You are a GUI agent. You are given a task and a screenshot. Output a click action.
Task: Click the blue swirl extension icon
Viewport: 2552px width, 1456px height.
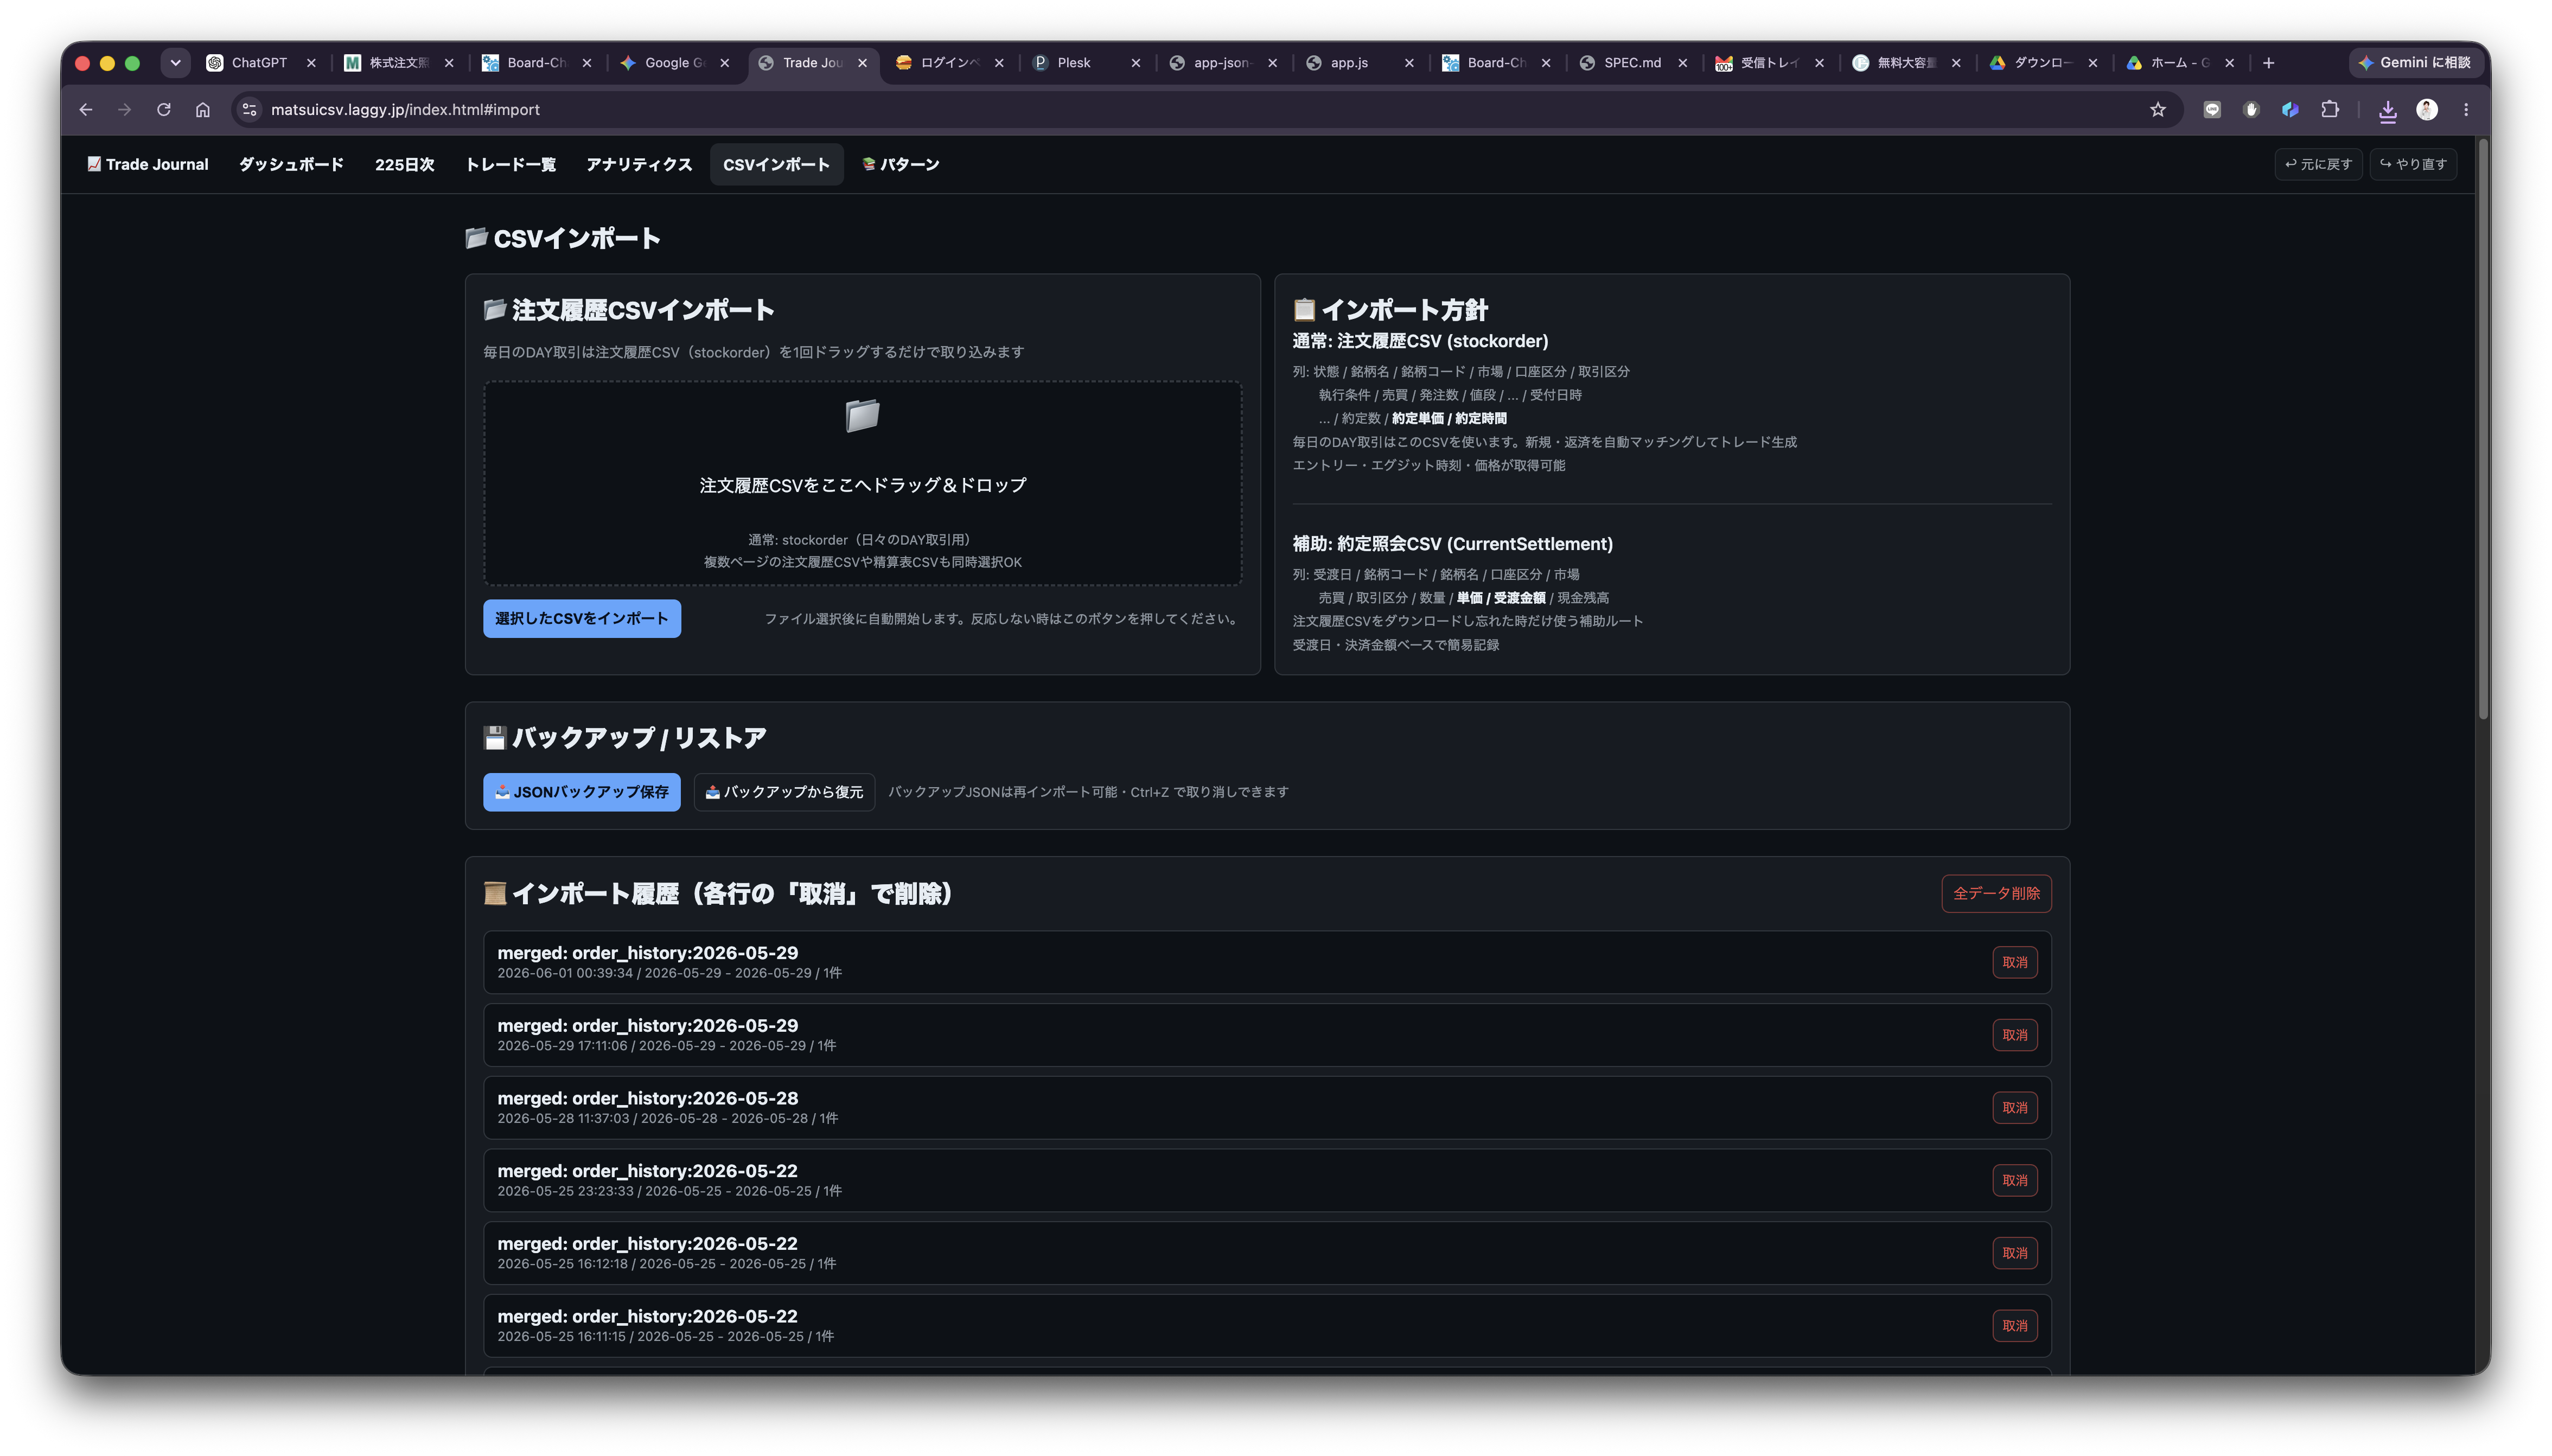pyautogui.click(x=2290, y=110)
